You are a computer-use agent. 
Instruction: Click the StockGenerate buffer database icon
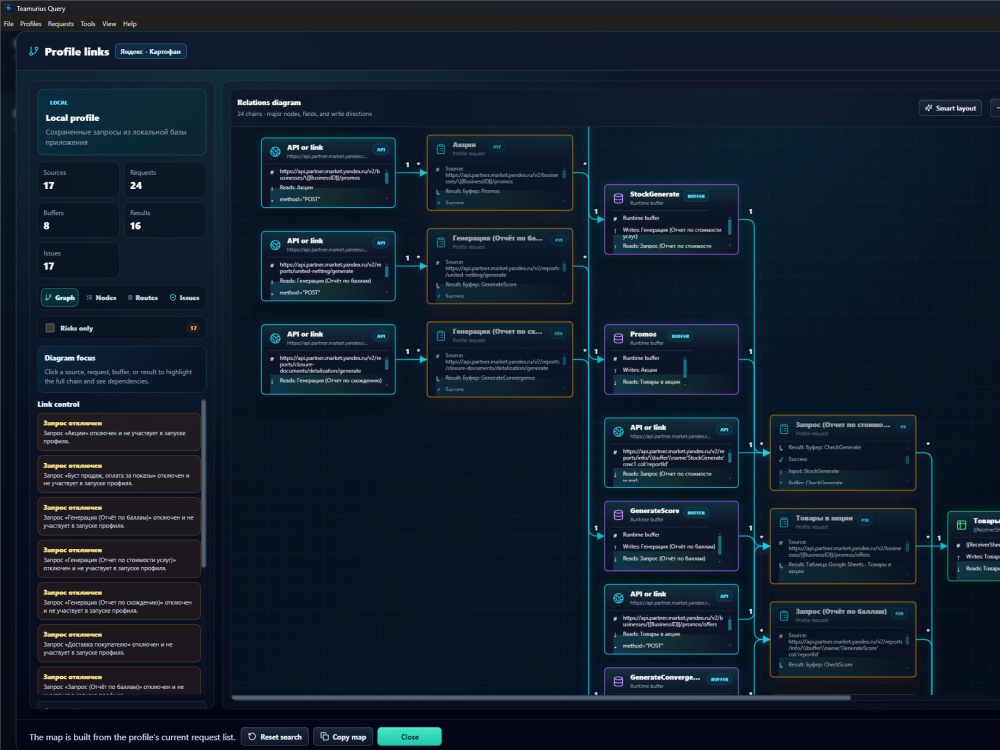(618, 198)
